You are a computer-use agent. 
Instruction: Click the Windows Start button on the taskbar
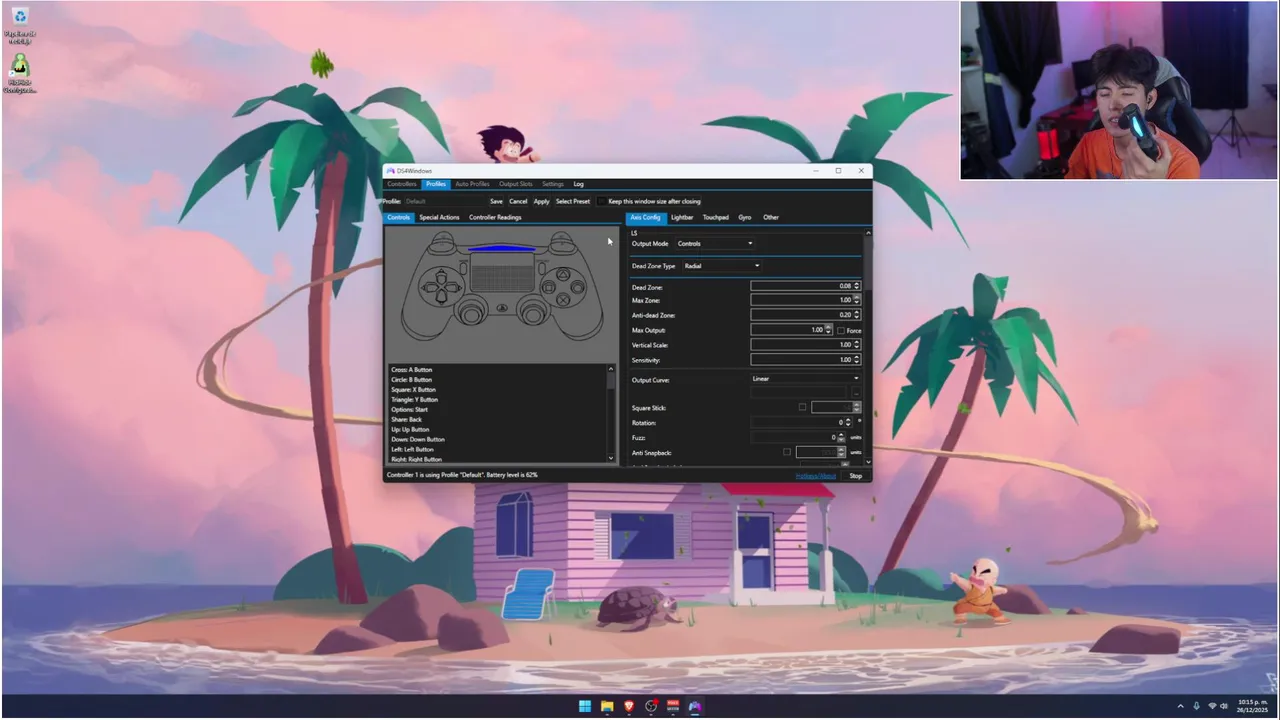[x=584, y=706]
